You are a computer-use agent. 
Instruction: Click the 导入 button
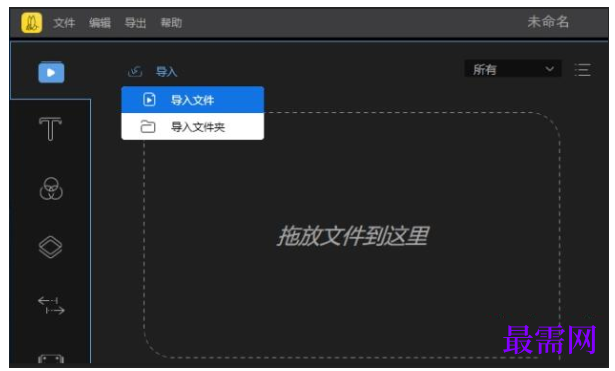166,72
